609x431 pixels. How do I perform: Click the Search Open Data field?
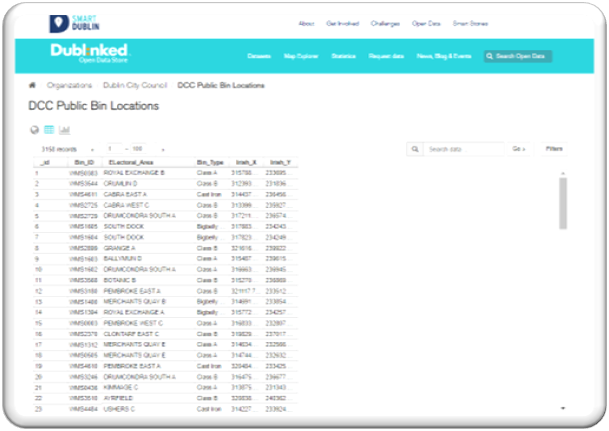click(523, 56)
